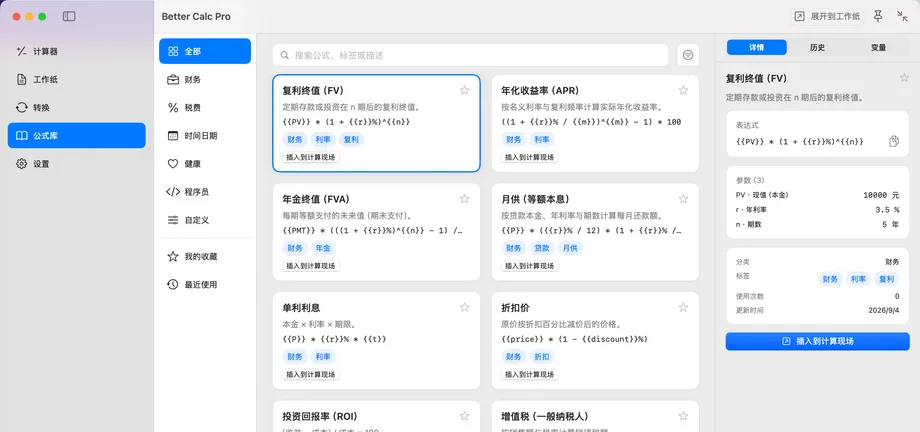Select 公式库 in the left sidebar
The height and width of the screenshot is (432, 920).
point(76,136)
